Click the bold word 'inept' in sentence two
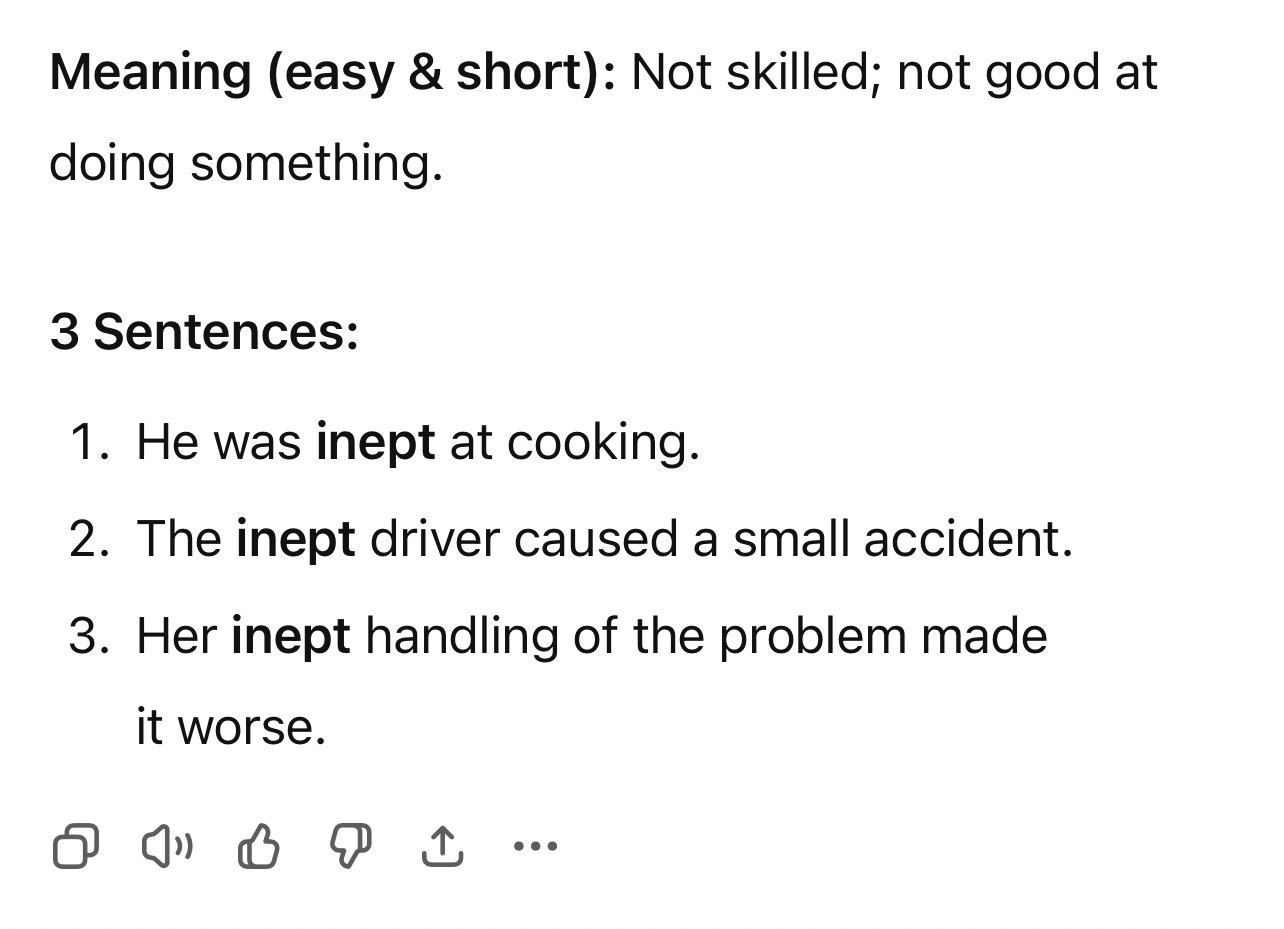This screenshot has width=1284, height=929. click(x=295, y=539)
